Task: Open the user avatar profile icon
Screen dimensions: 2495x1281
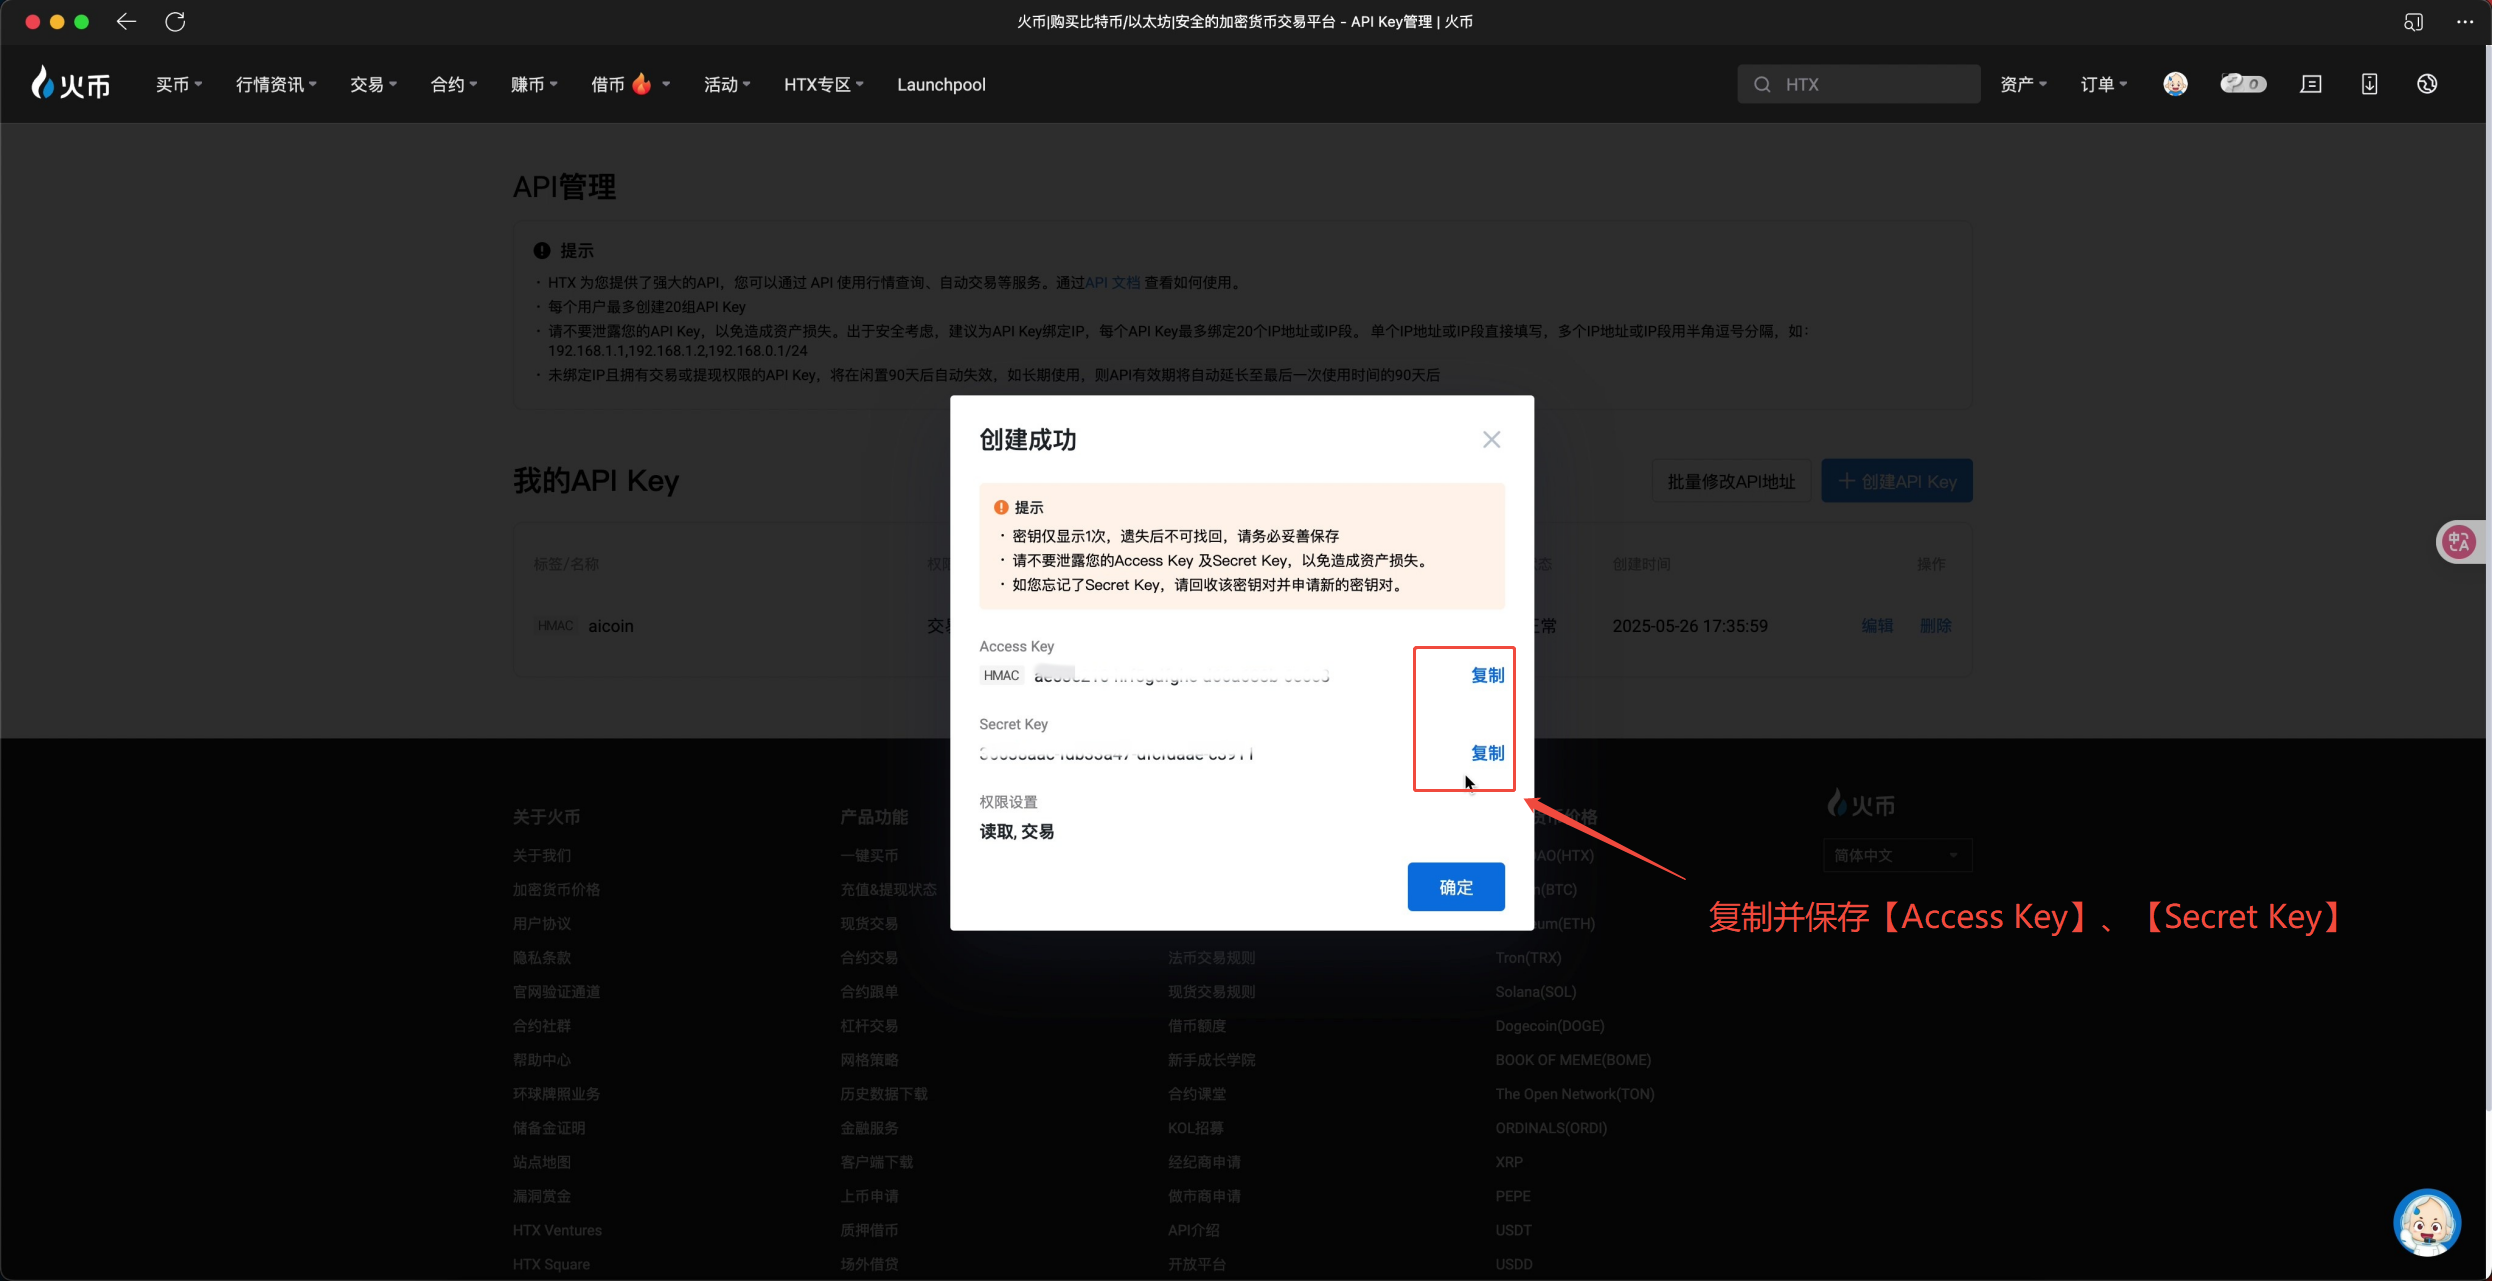Action: (2175, 84)
